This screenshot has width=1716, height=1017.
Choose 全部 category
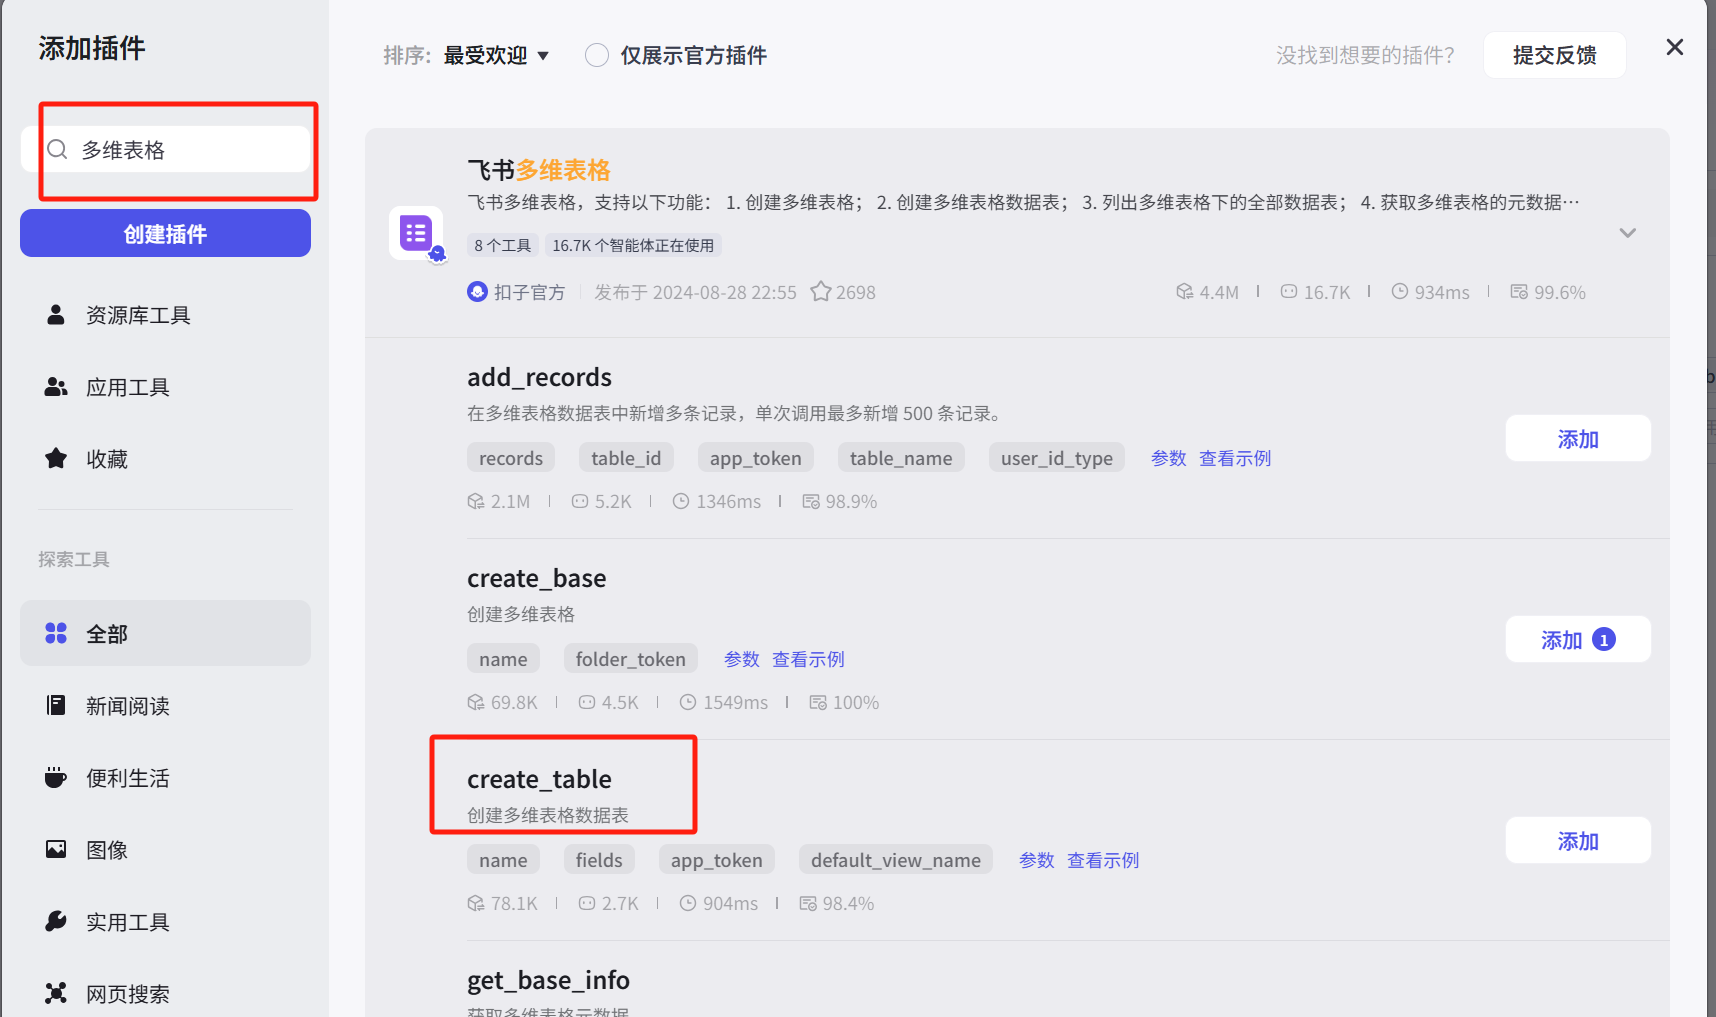pyautogui.click(x=165, y=633)
